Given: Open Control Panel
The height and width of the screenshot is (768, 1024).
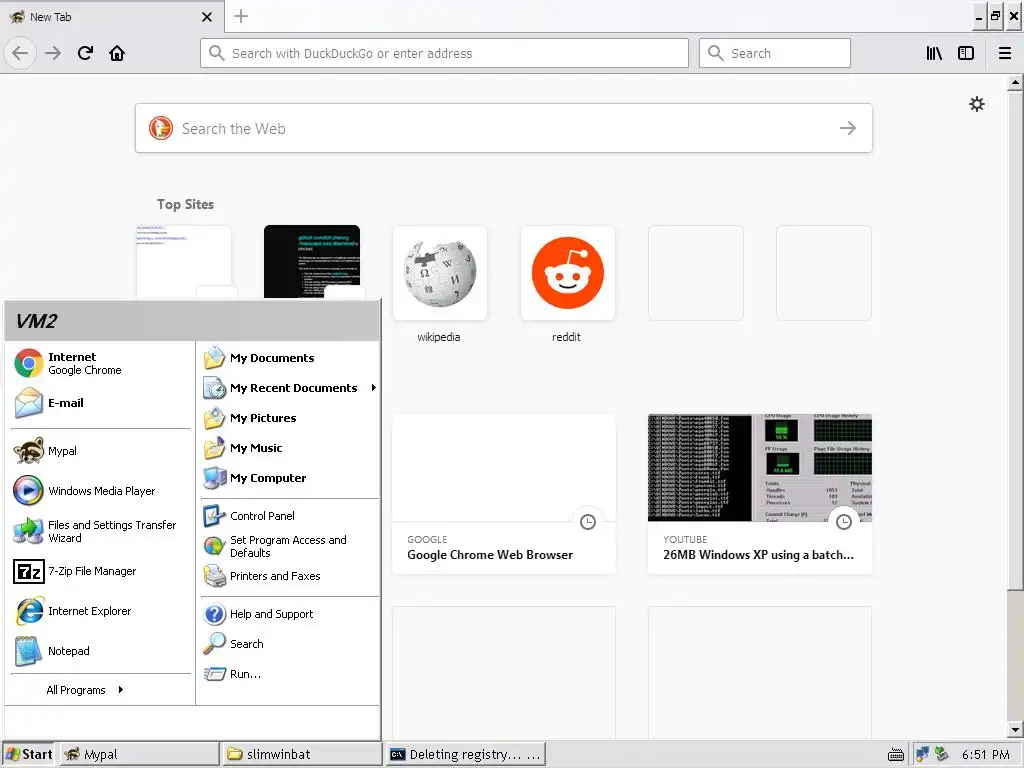Looking at the screenshot, I should pos(290,516).
